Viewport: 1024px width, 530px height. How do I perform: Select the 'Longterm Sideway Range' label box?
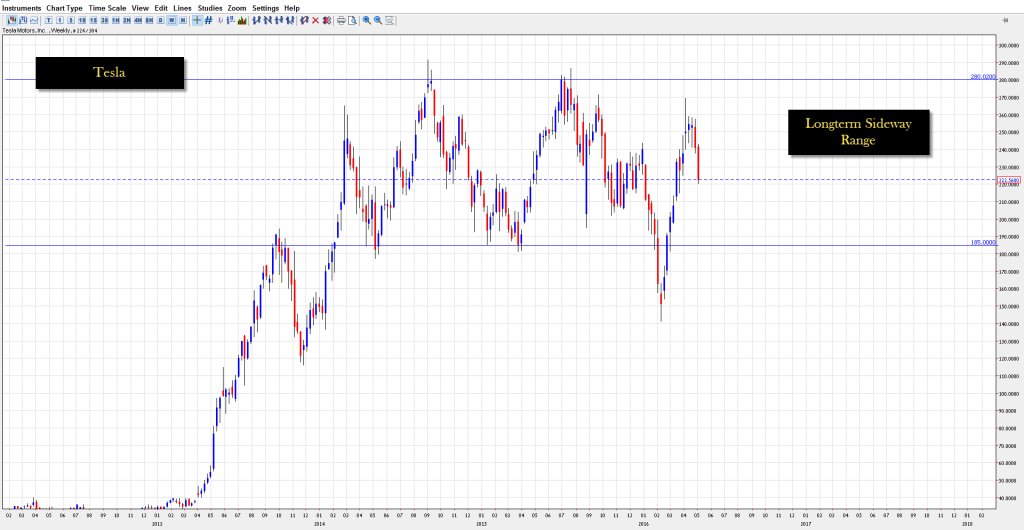(x=858, y=132)
